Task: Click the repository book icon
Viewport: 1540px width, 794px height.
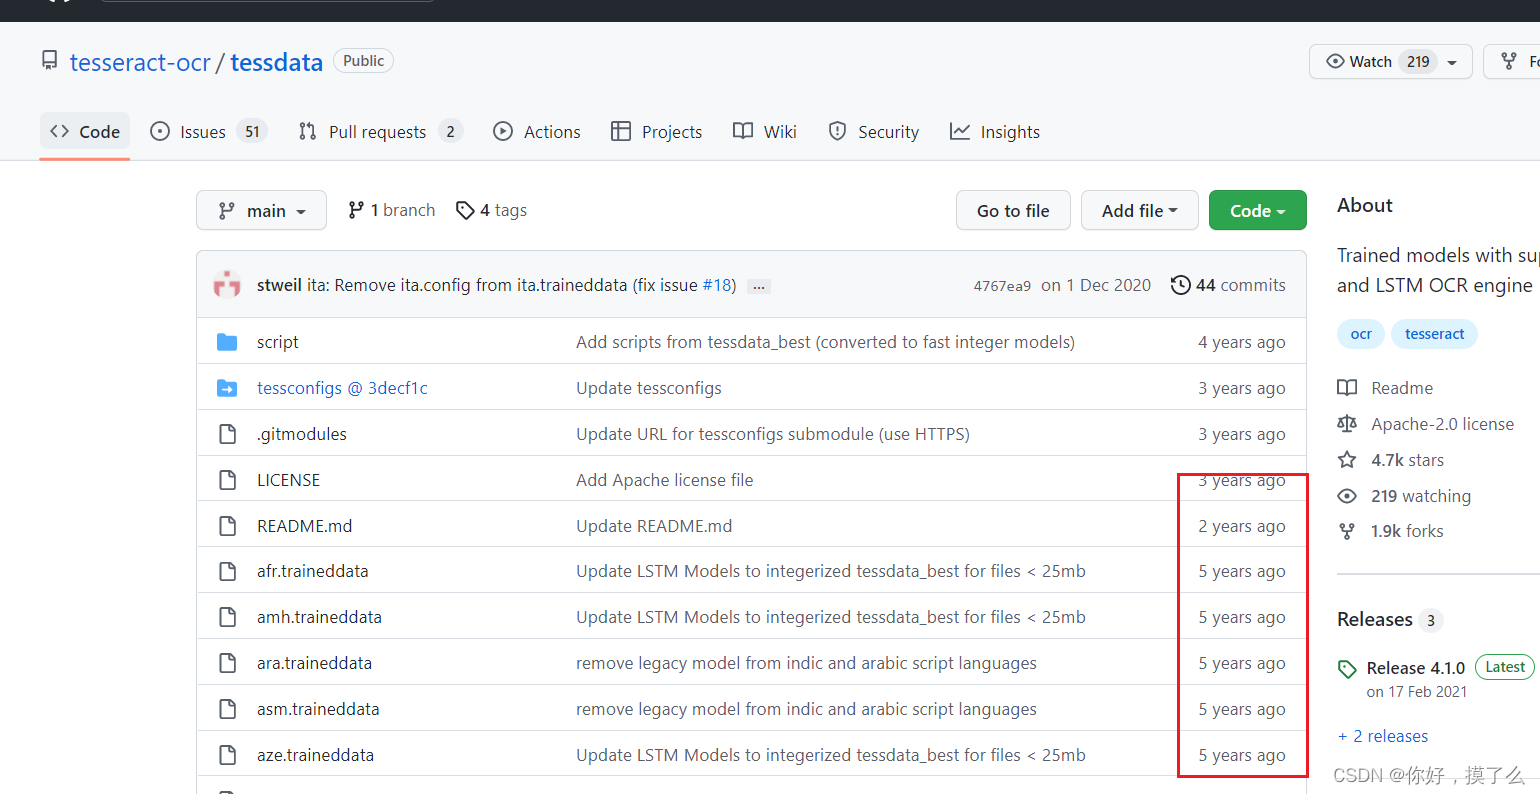Action: (49, 61)
